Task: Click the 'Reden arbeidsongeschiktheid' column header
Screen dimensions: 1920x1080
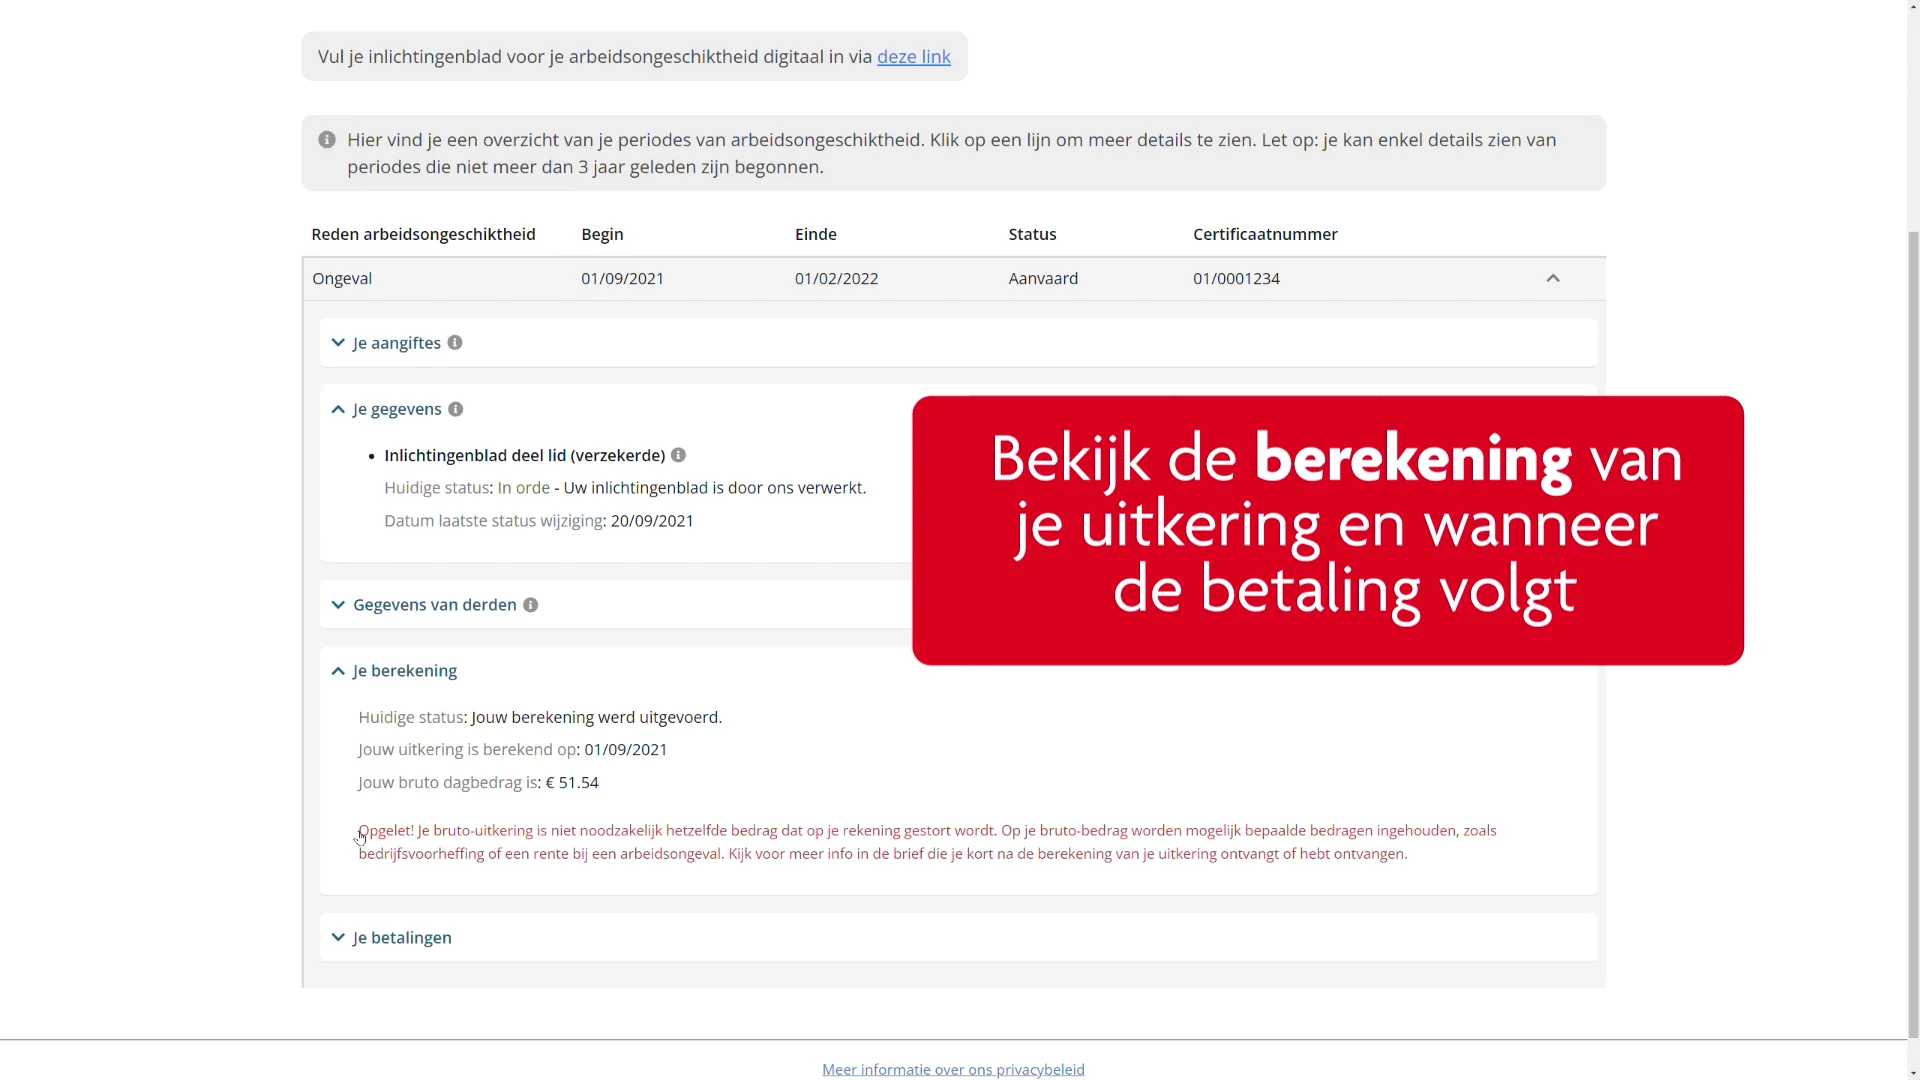Action: pos(423,234)
